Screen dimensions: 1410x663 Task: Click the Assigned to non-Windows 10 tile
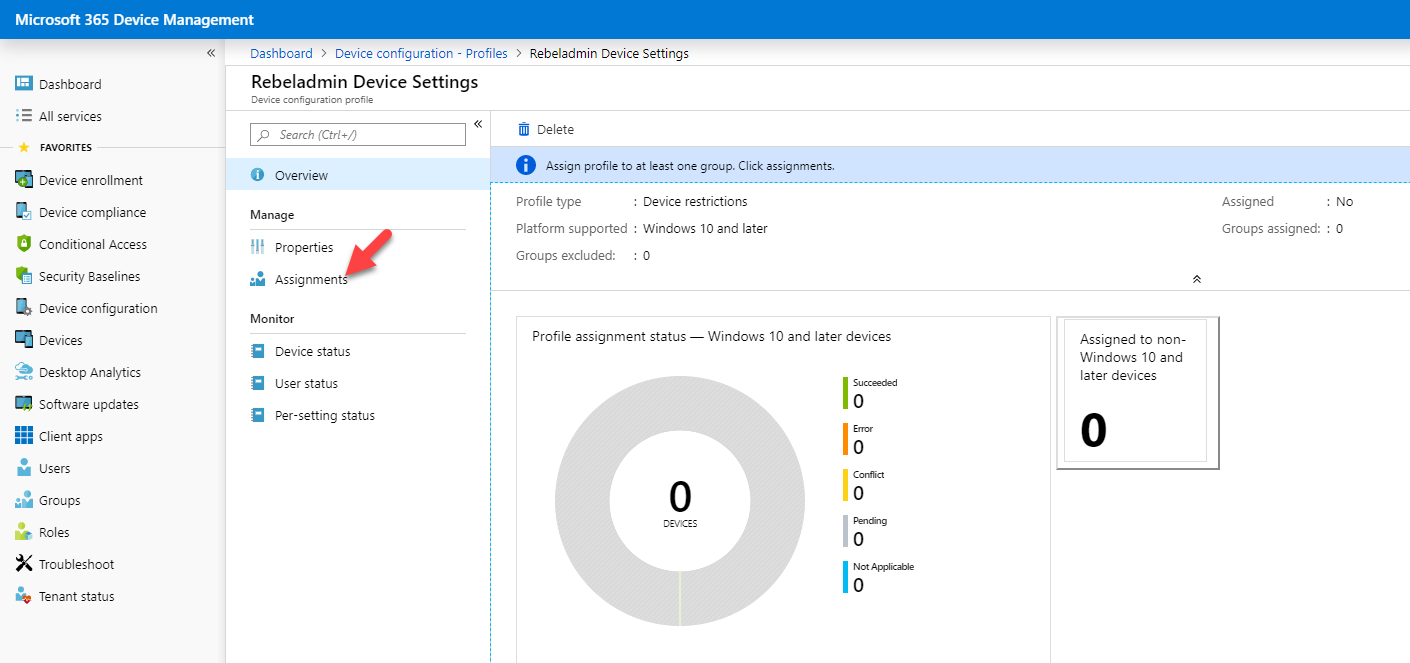pyautogui.click(x=1138, y=392)
